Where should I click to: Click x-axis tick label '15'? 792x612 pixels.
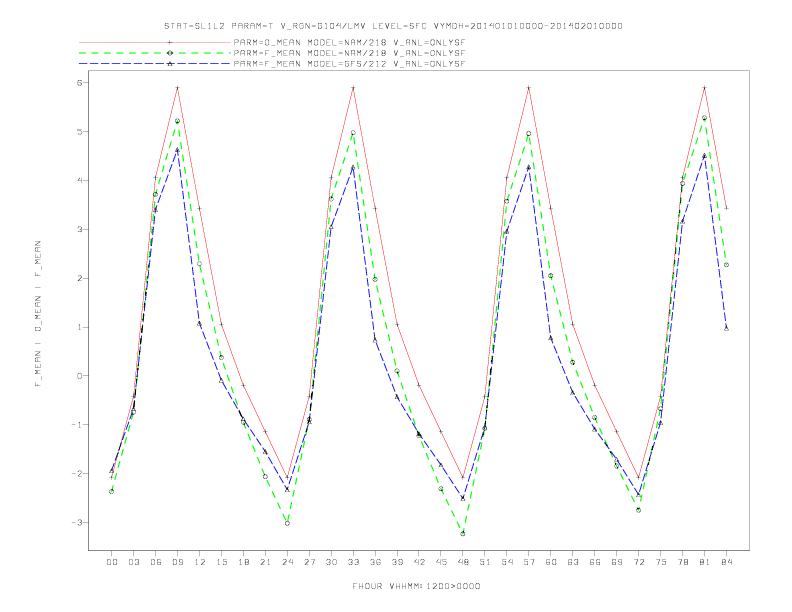[x=221, y=562]
